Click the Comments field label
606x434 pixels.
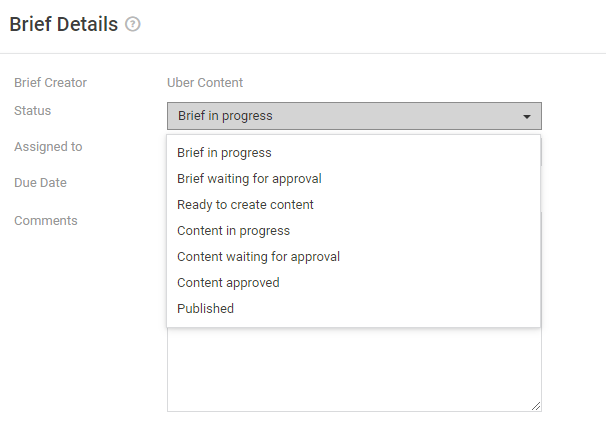click(46, 220)
